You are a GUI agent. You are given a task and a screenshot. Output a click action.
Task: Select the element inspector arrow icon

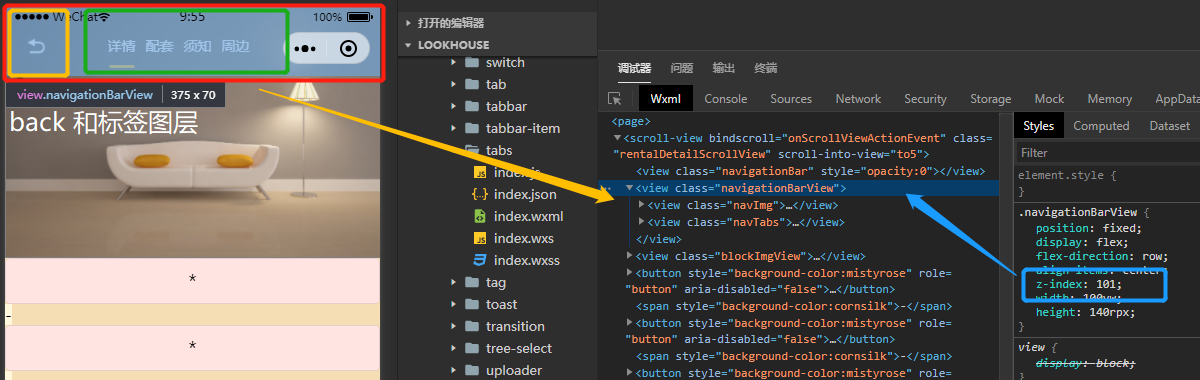[x=615, y=99]
